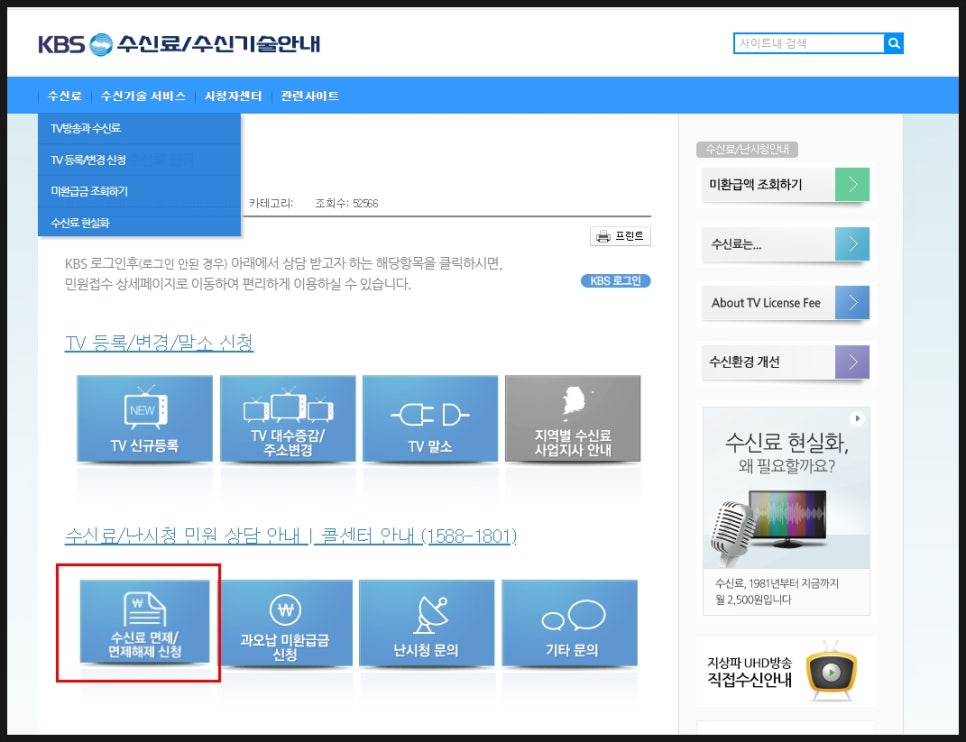This screenshot has height=742, width=966.
Task: Open 수신료/난시청 민원 상담 안내 link
Action: (183, 536)
